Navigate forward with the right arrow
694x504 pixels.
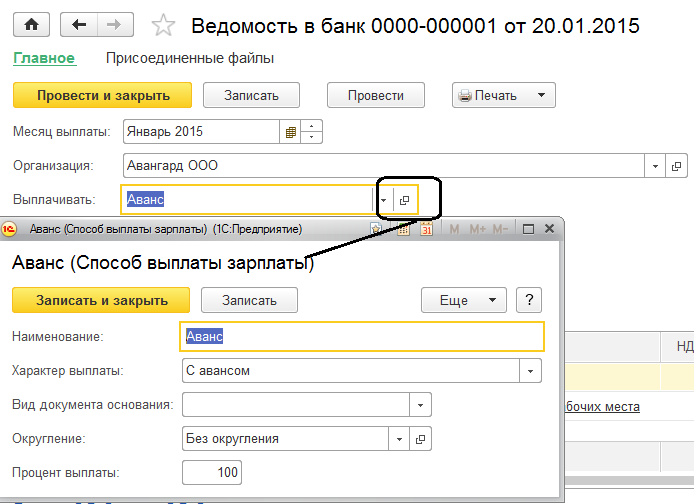click(x=115, y=25)
